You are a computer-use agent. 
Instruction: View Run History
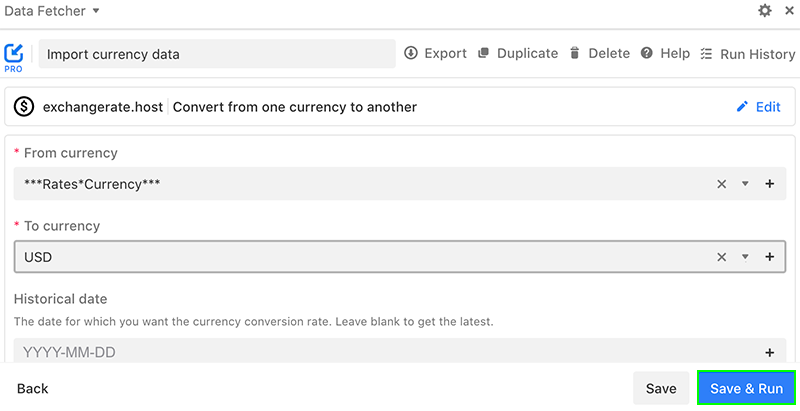[x=747, y=54]
